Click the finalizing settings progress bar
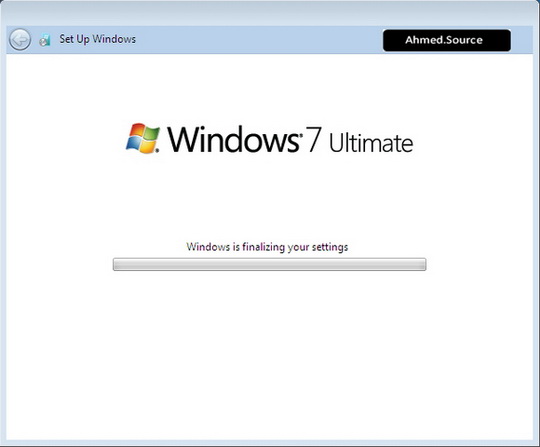Screen dimensions: 540x447 (x=269, y=264)
